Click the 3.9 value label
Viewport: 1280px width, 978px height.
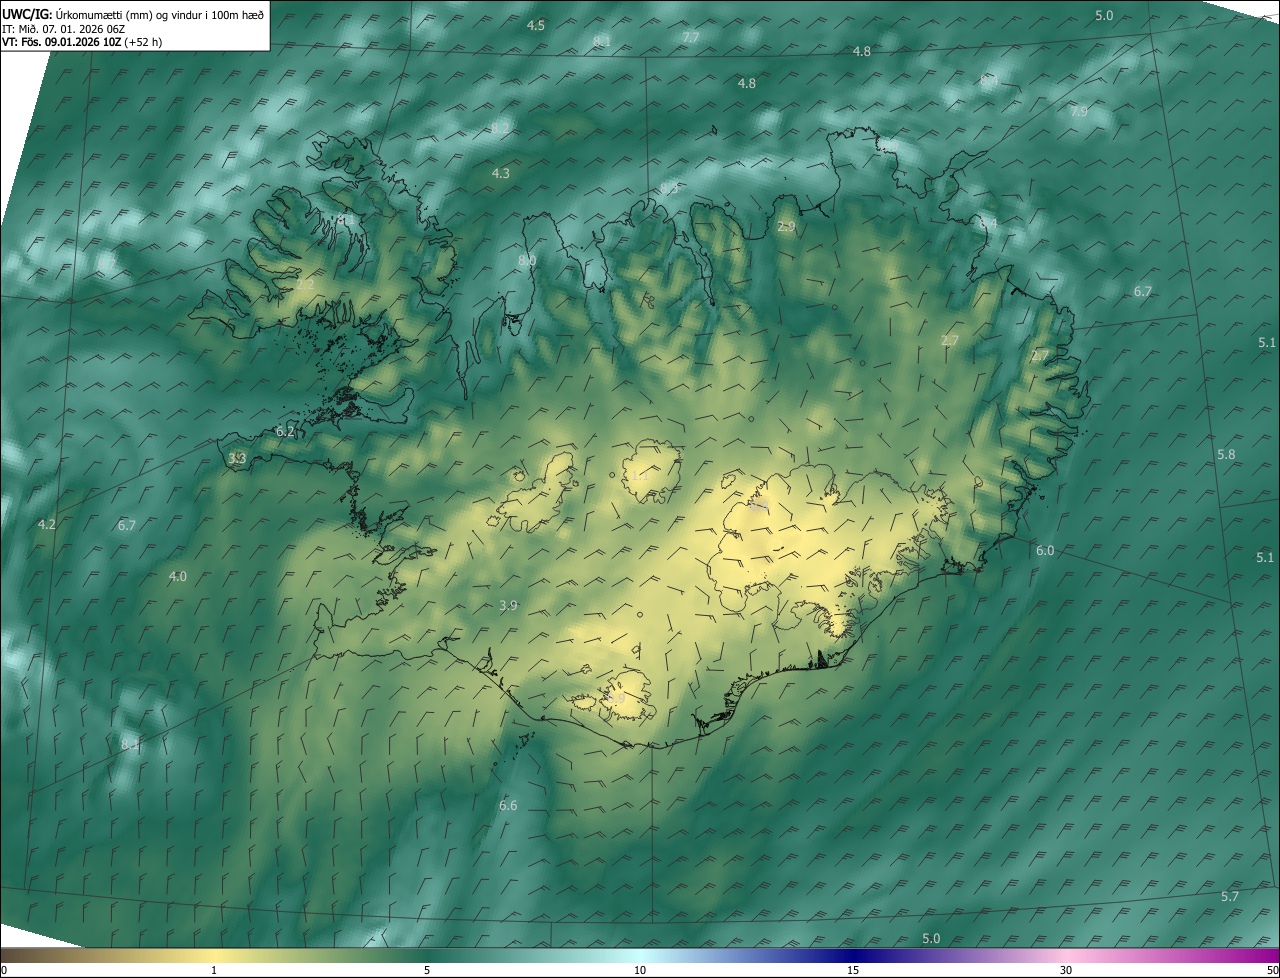pos(508,605)
